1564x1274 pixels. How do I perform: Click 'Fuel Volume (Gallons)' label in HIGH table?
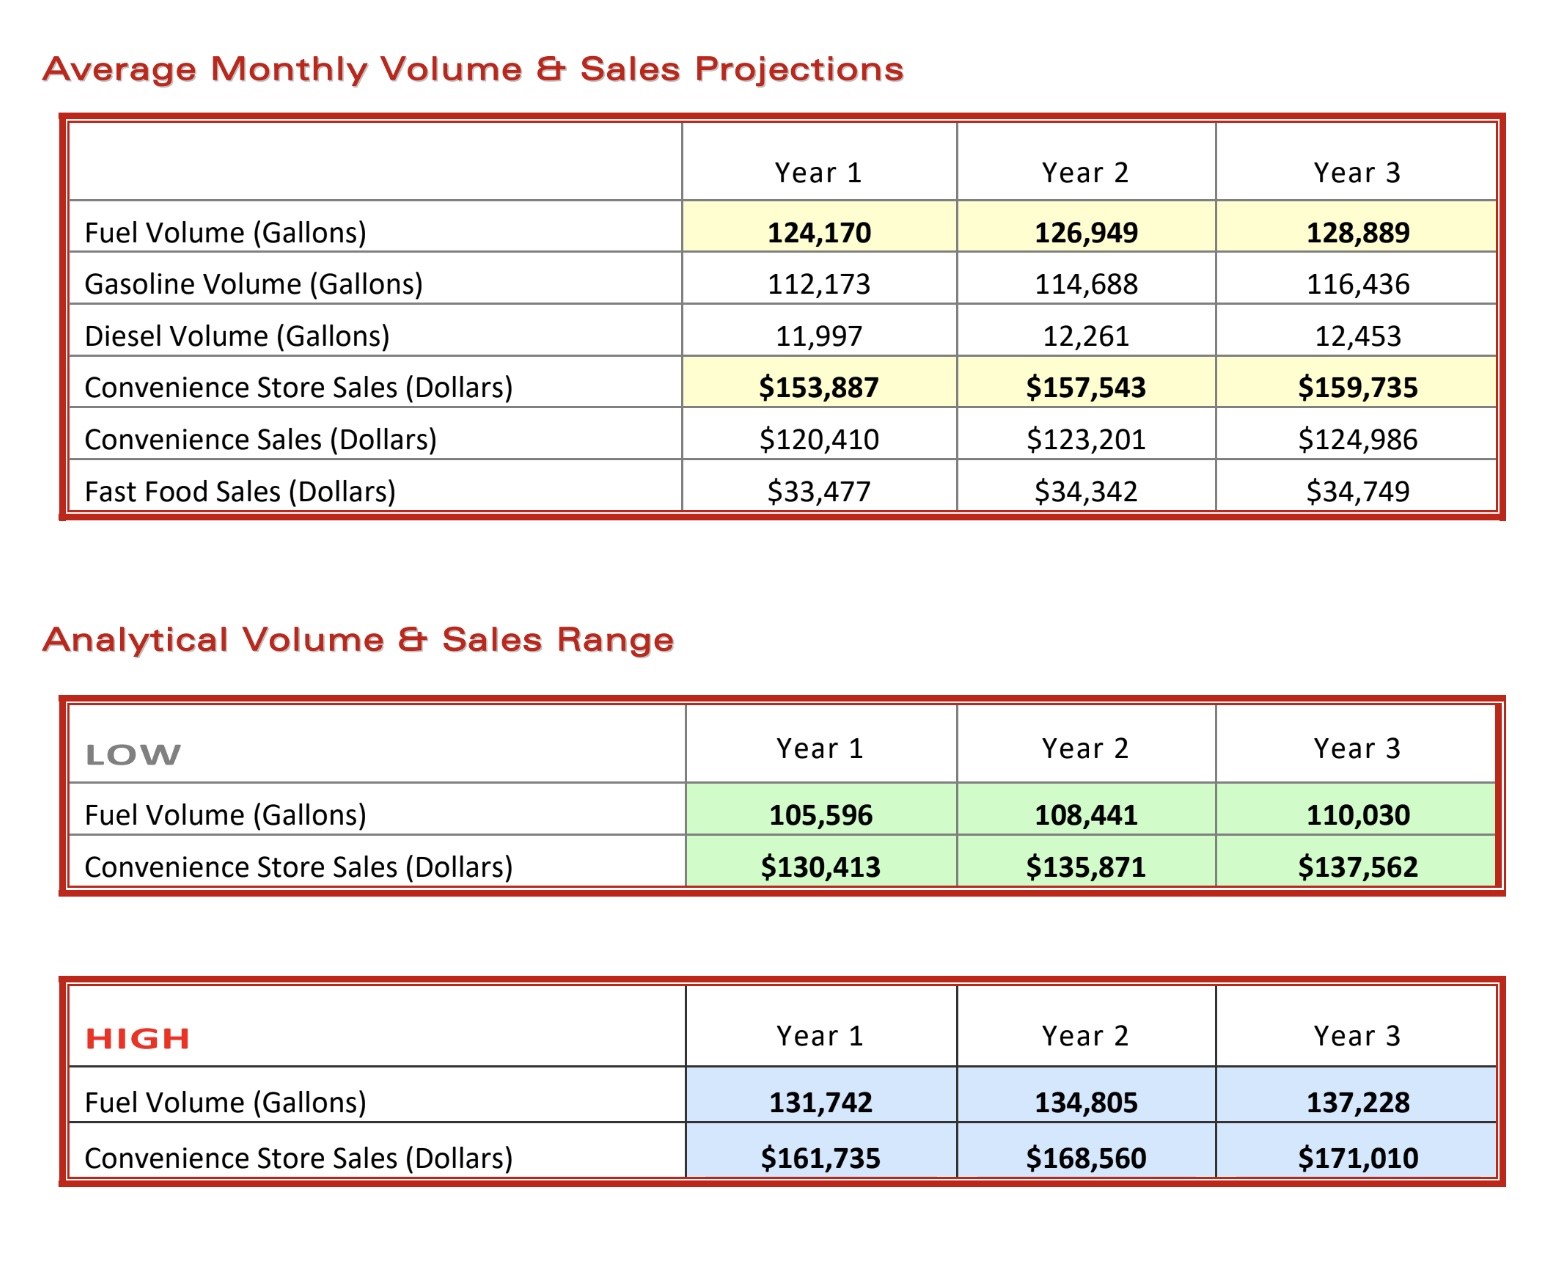click(226, 1103)
